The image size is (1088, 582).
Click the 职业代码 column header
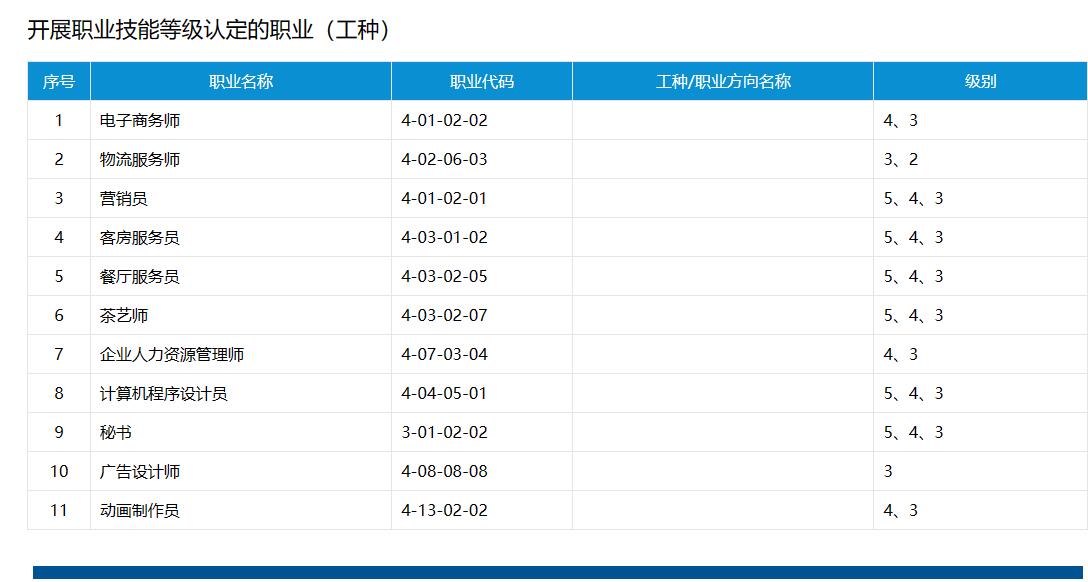click(x=481, y=82)
